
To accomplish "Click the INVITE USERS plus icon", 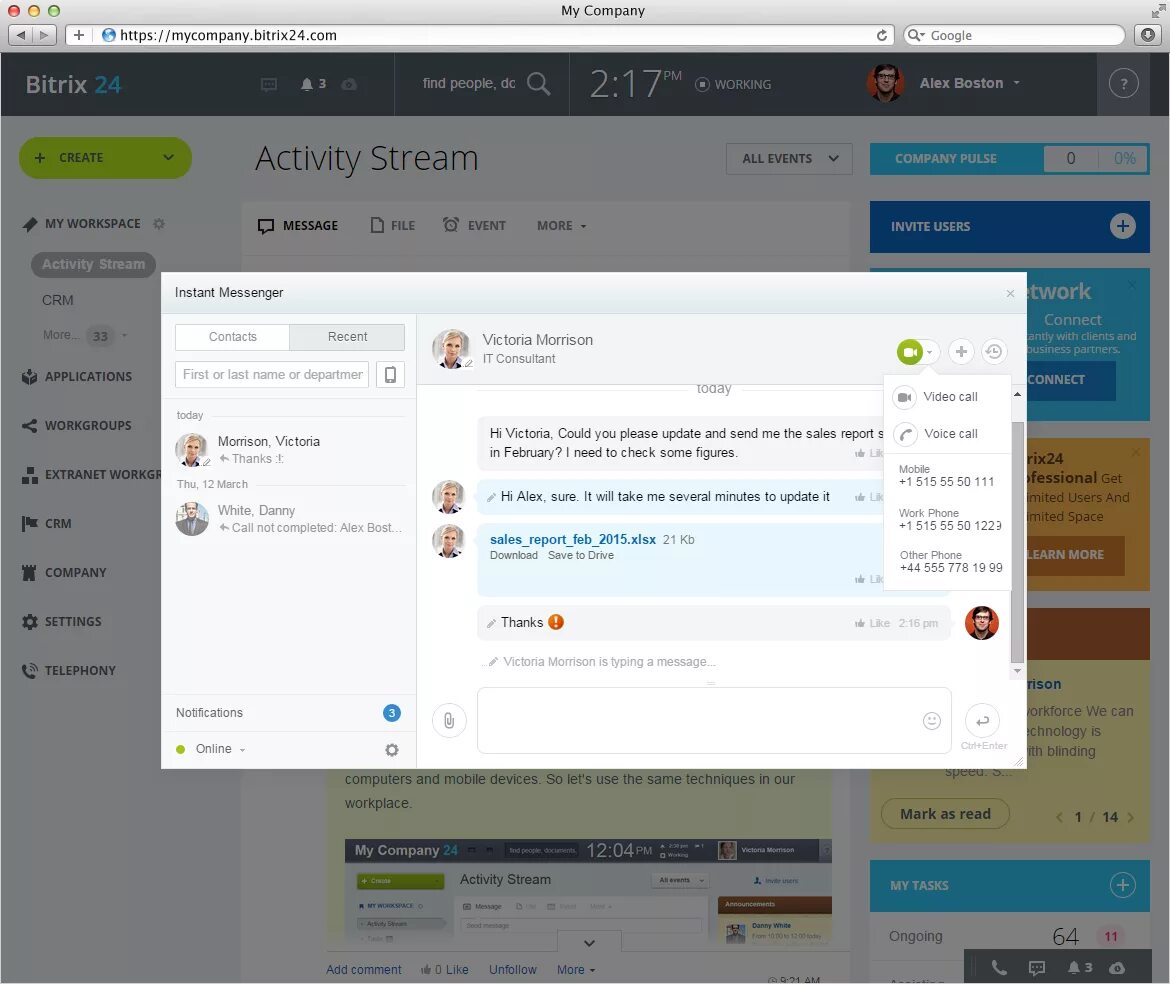I will coord(1122,226).
